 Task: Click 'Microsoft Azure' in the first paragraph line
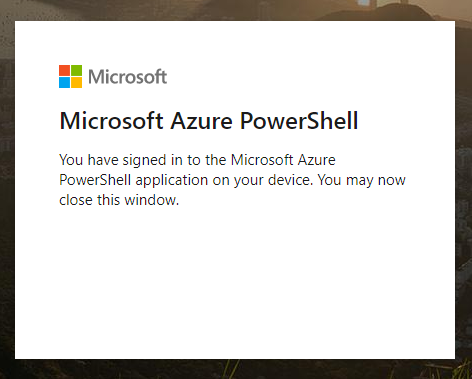[283, 160]
